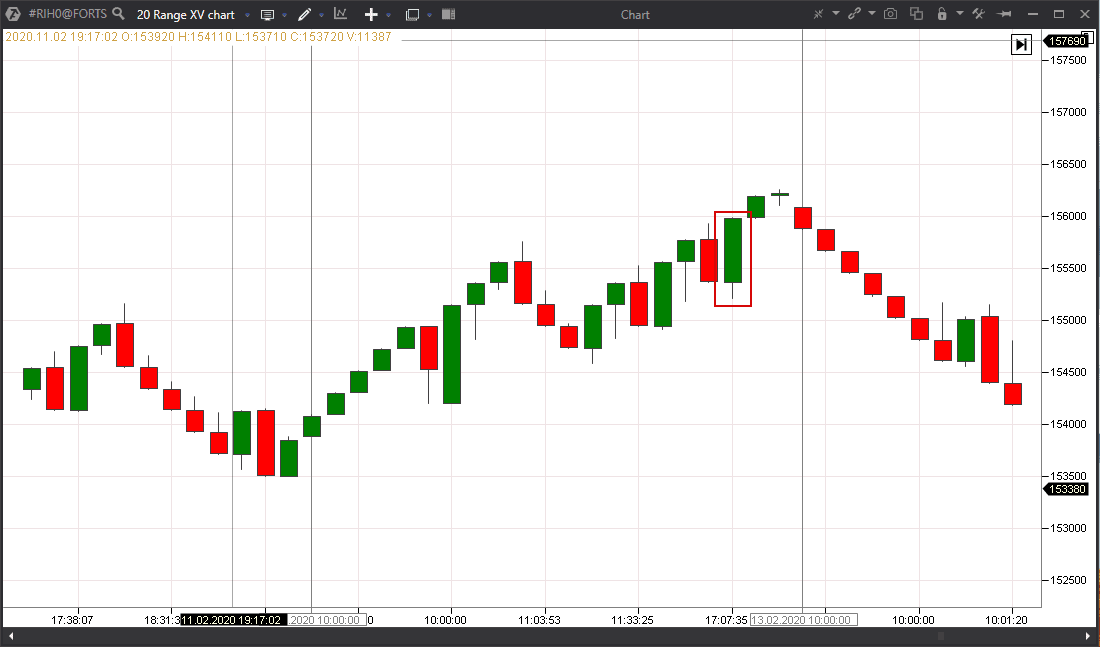
Task: Expand the link instruments dropdown arrow
Action: (x=871, y=14)
